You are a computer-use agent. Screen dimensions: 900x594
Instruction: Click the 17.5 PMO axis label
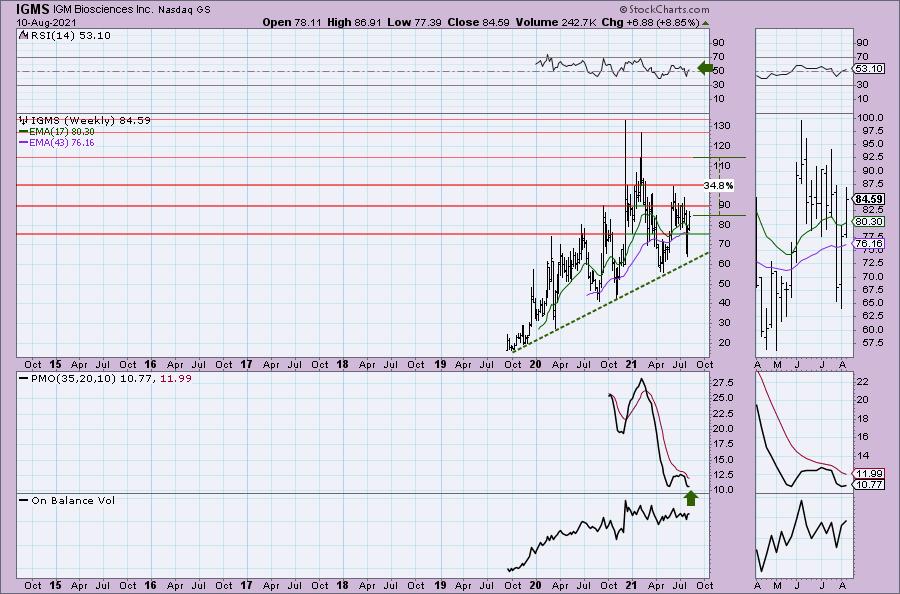[x=724, y=444]
